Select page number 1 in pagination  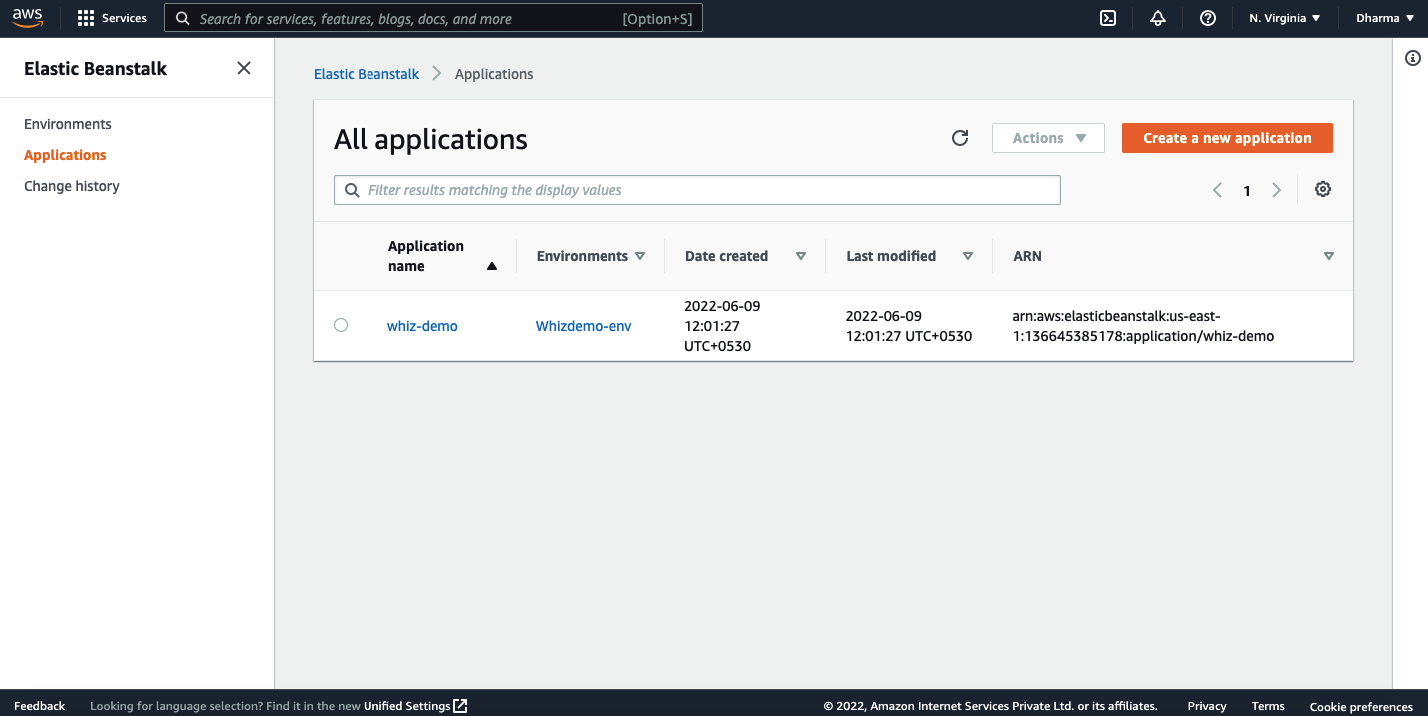point(1247,190)
